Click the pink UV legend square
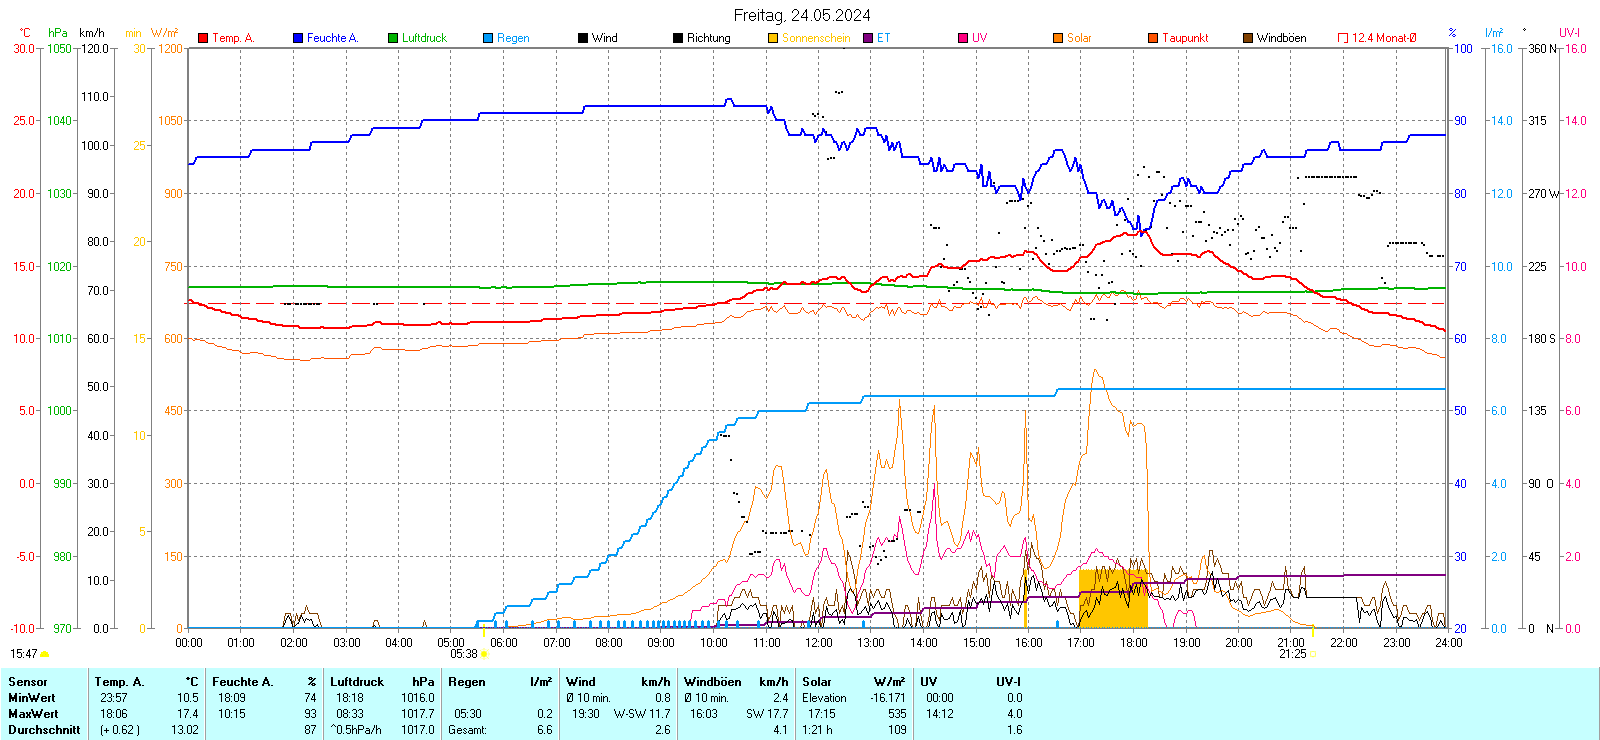 963,38
